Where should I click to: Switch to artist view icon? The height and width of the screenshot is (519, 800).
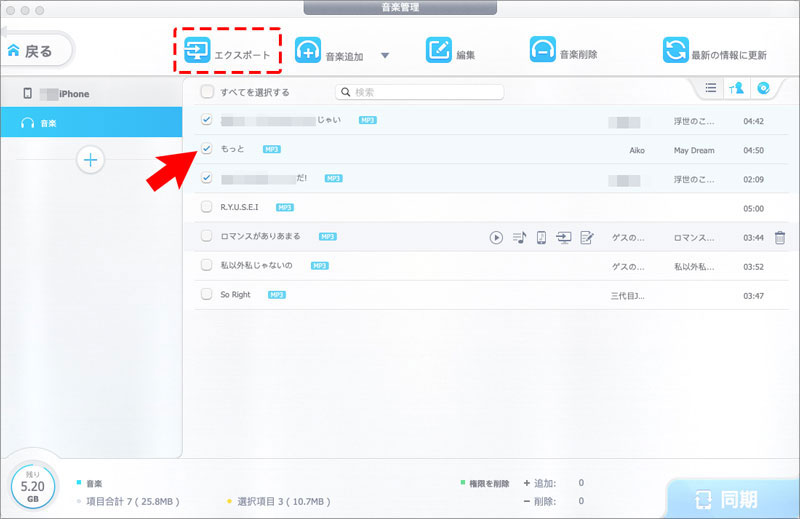coord(736,88)
